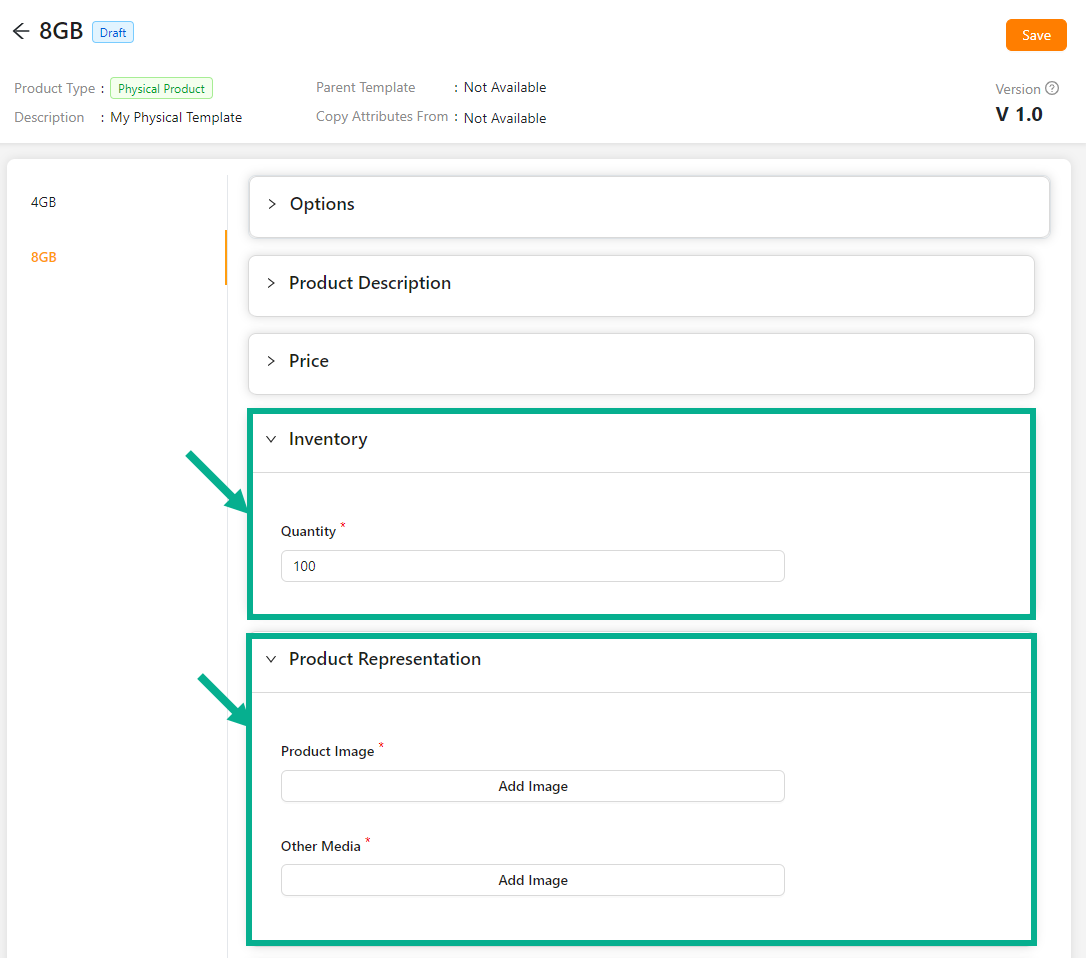Expand the Price section chevron
Screen dimensions: 1086x958
click(271, 361)
